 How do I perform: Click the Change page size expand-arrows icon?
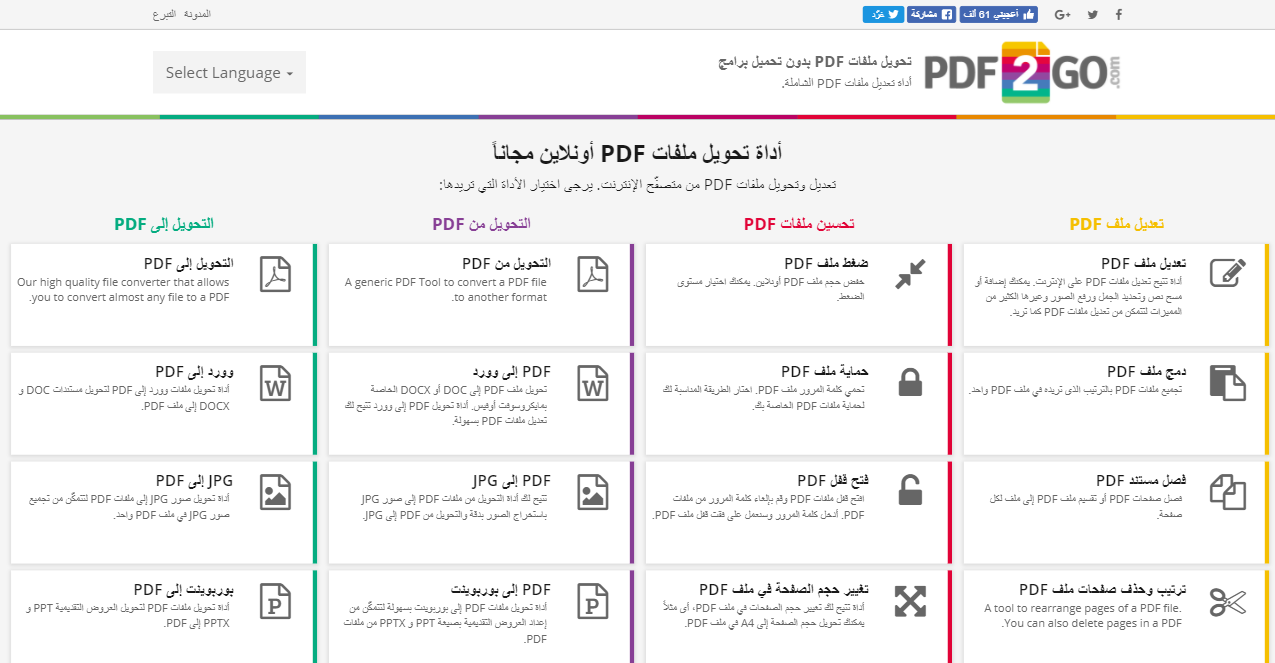tap(910, 601)
